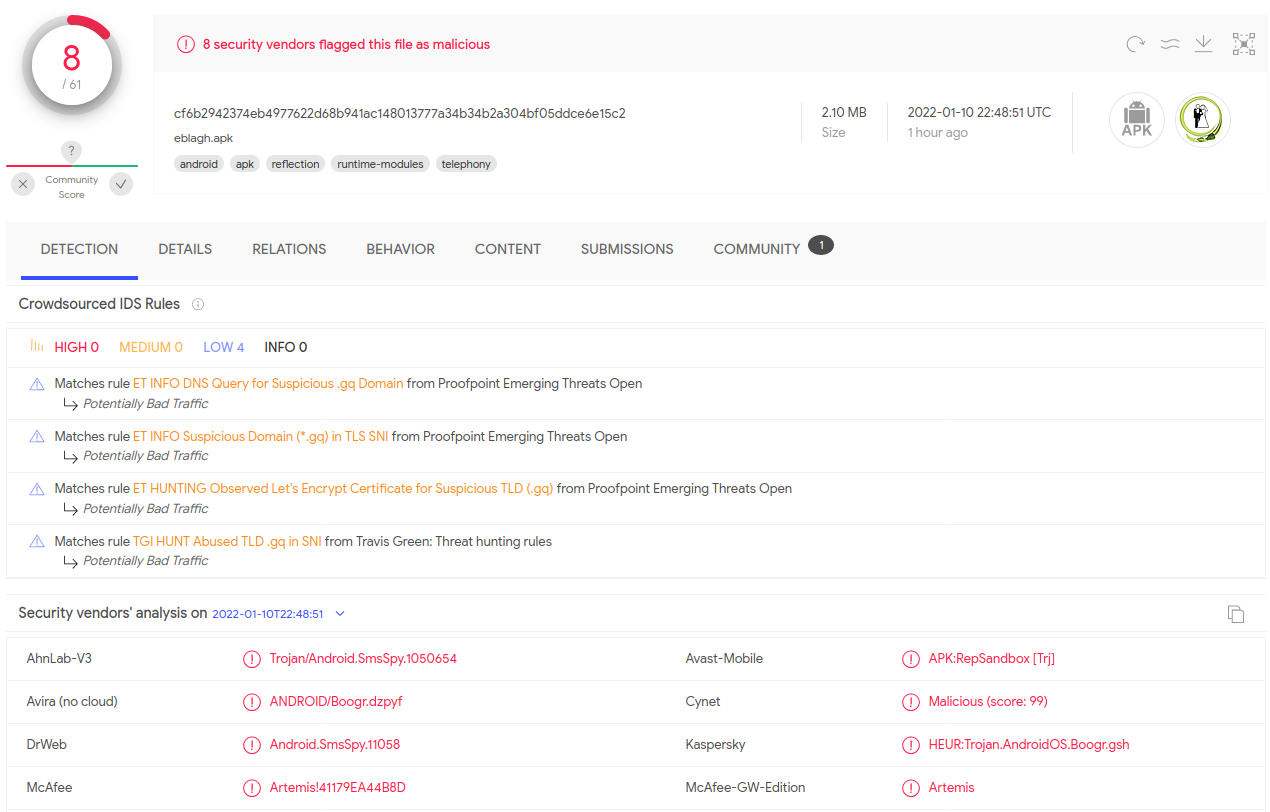Click alert icon beside Cynet Malicious score

pyautogui.click(x=911, y=702)
